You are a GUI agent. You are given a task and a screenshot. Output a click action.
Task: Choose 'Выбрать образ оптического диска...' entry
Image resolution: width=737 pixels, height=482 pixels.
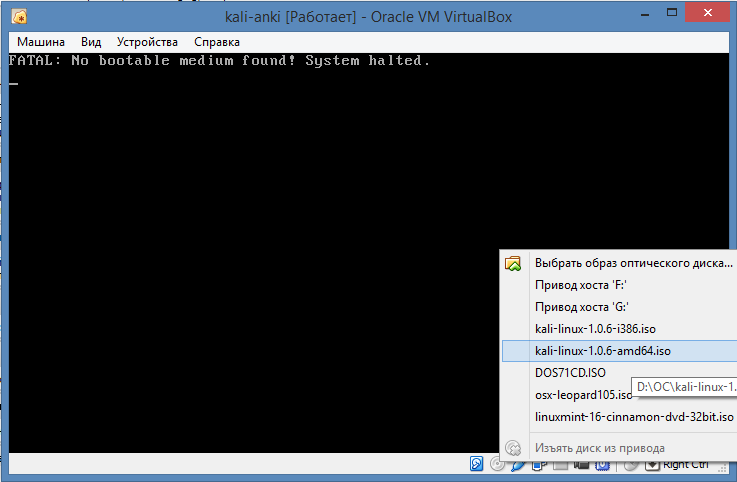(x=619, y=263)
